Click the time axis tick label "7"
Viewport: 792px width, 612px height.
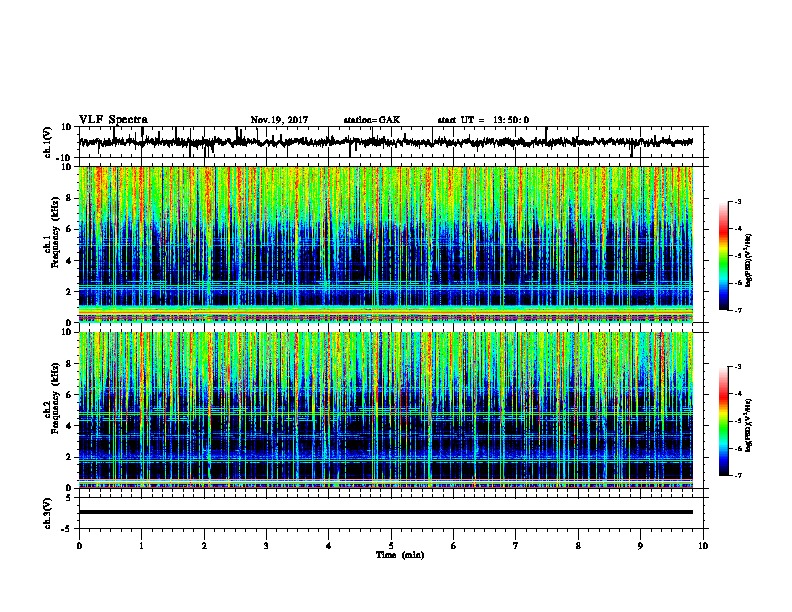516,546
